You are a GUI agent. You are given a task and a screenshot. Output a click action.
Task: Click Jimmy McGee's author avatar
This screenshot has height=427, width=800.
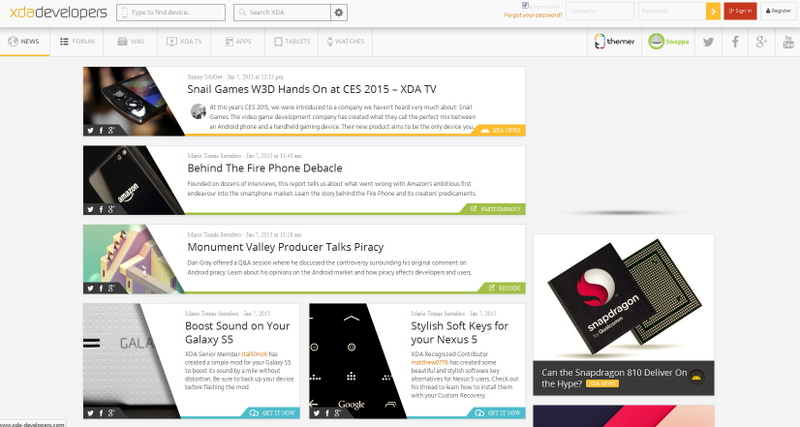[198, 111]
